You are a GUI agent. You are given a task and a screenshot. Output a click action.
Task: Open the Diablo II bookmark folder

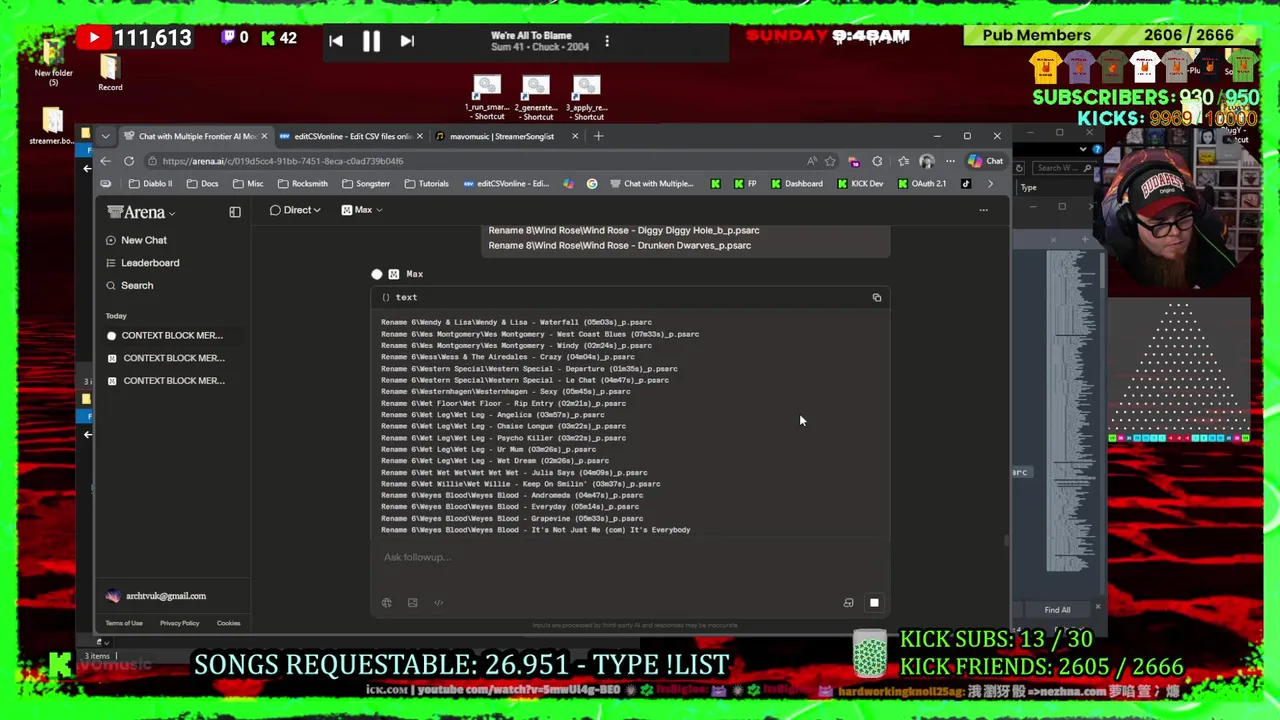point(151,184)
